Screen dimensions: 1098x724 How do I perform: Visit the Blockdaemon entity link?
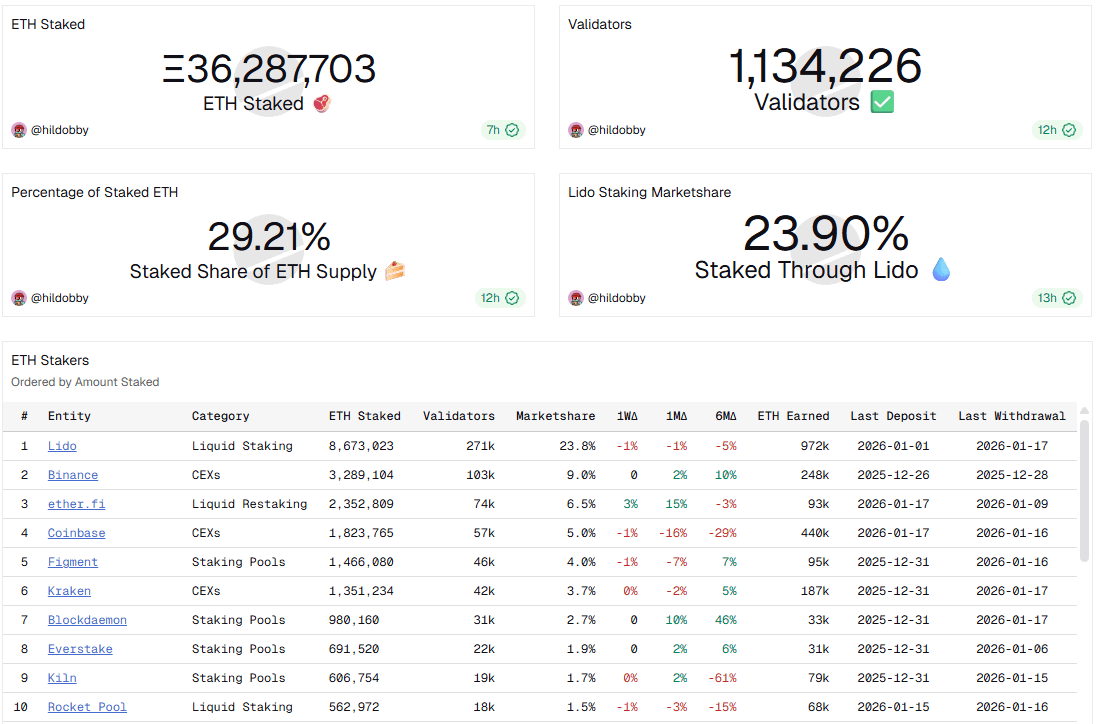click(87, 620)
